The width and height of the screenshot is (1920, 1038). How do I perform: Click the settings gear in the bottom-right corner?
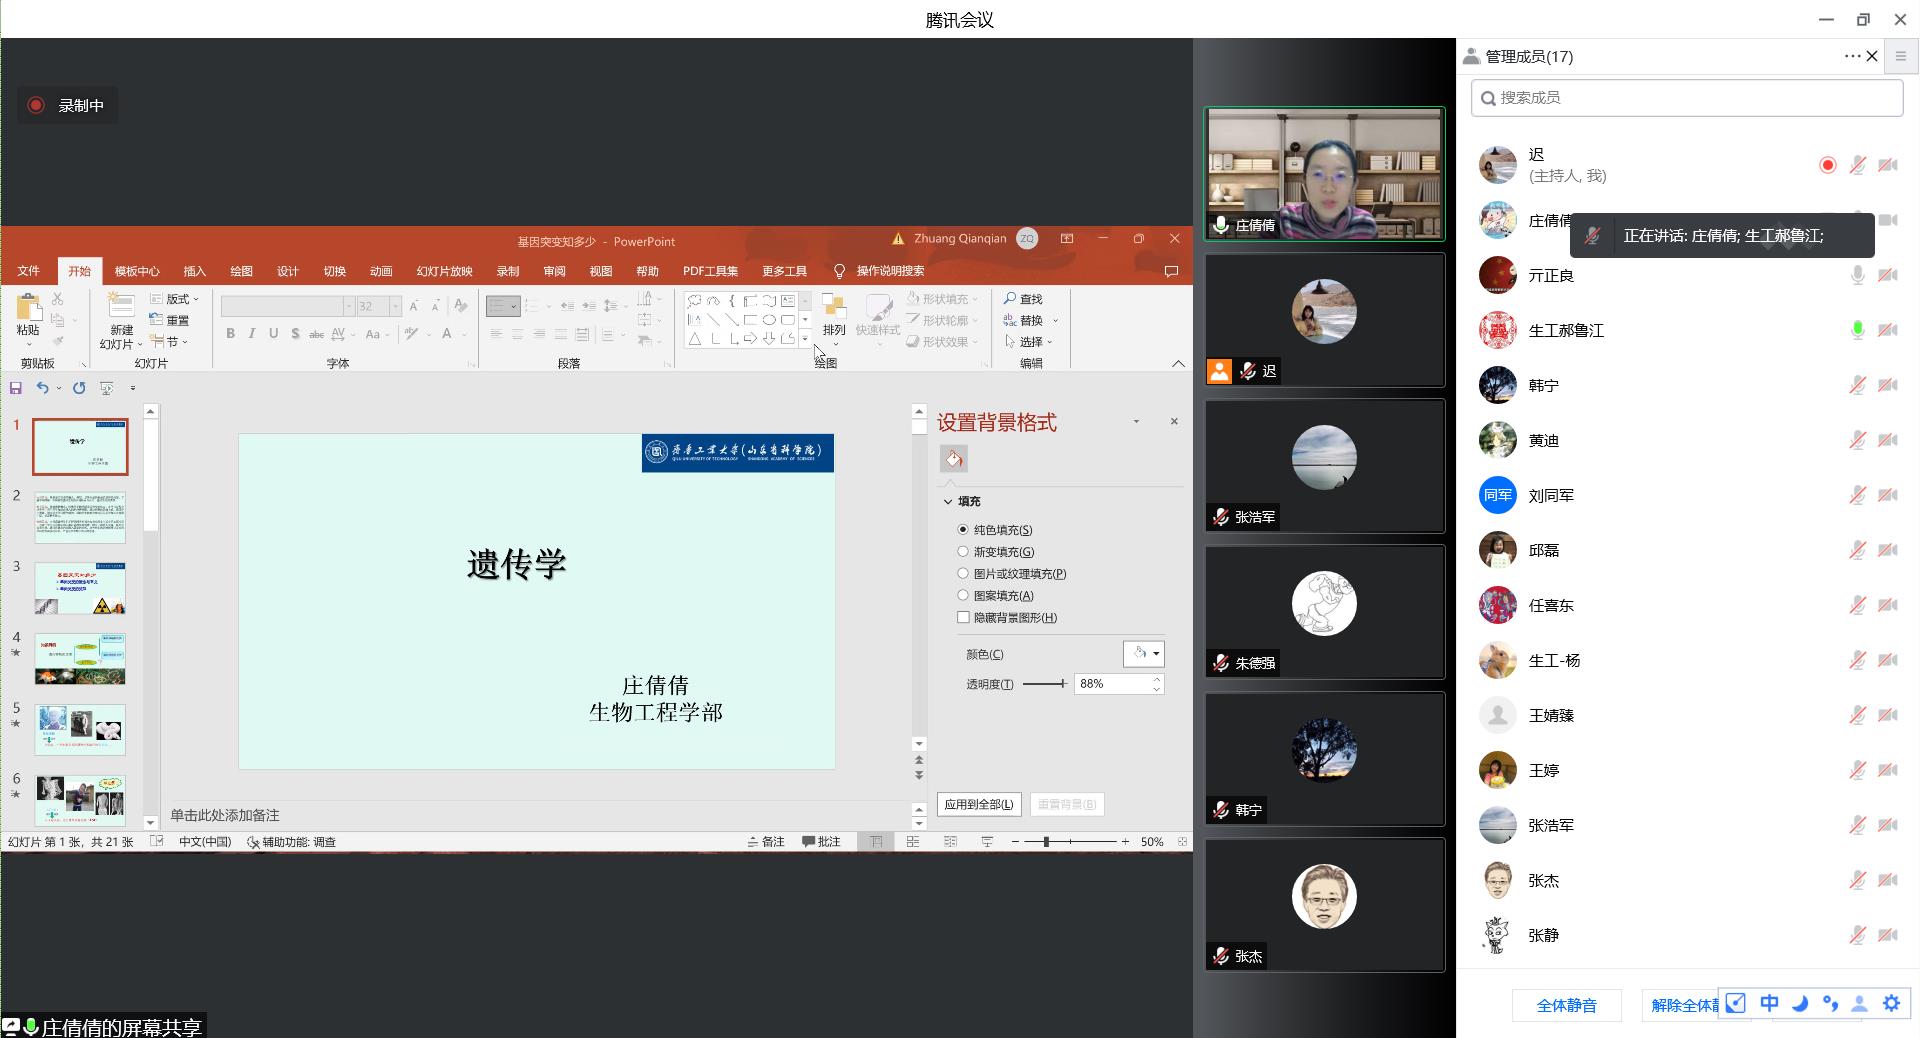(1891, 1003)
